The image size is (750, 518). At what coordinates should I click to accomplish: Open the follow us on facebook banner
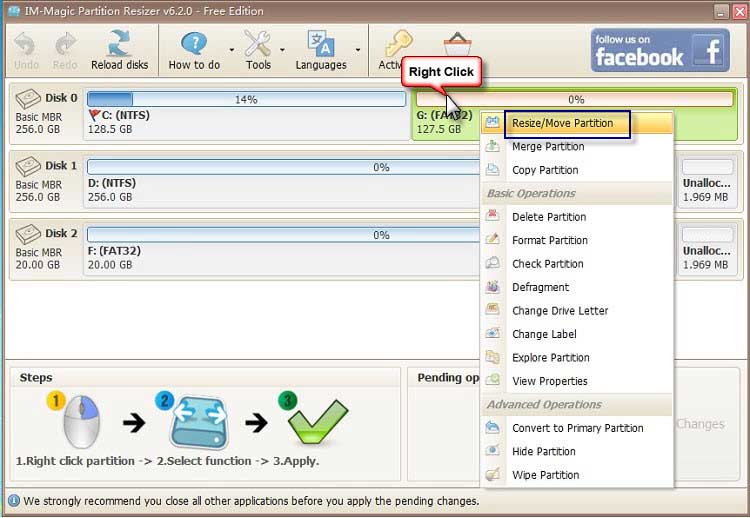click(660, 50)
